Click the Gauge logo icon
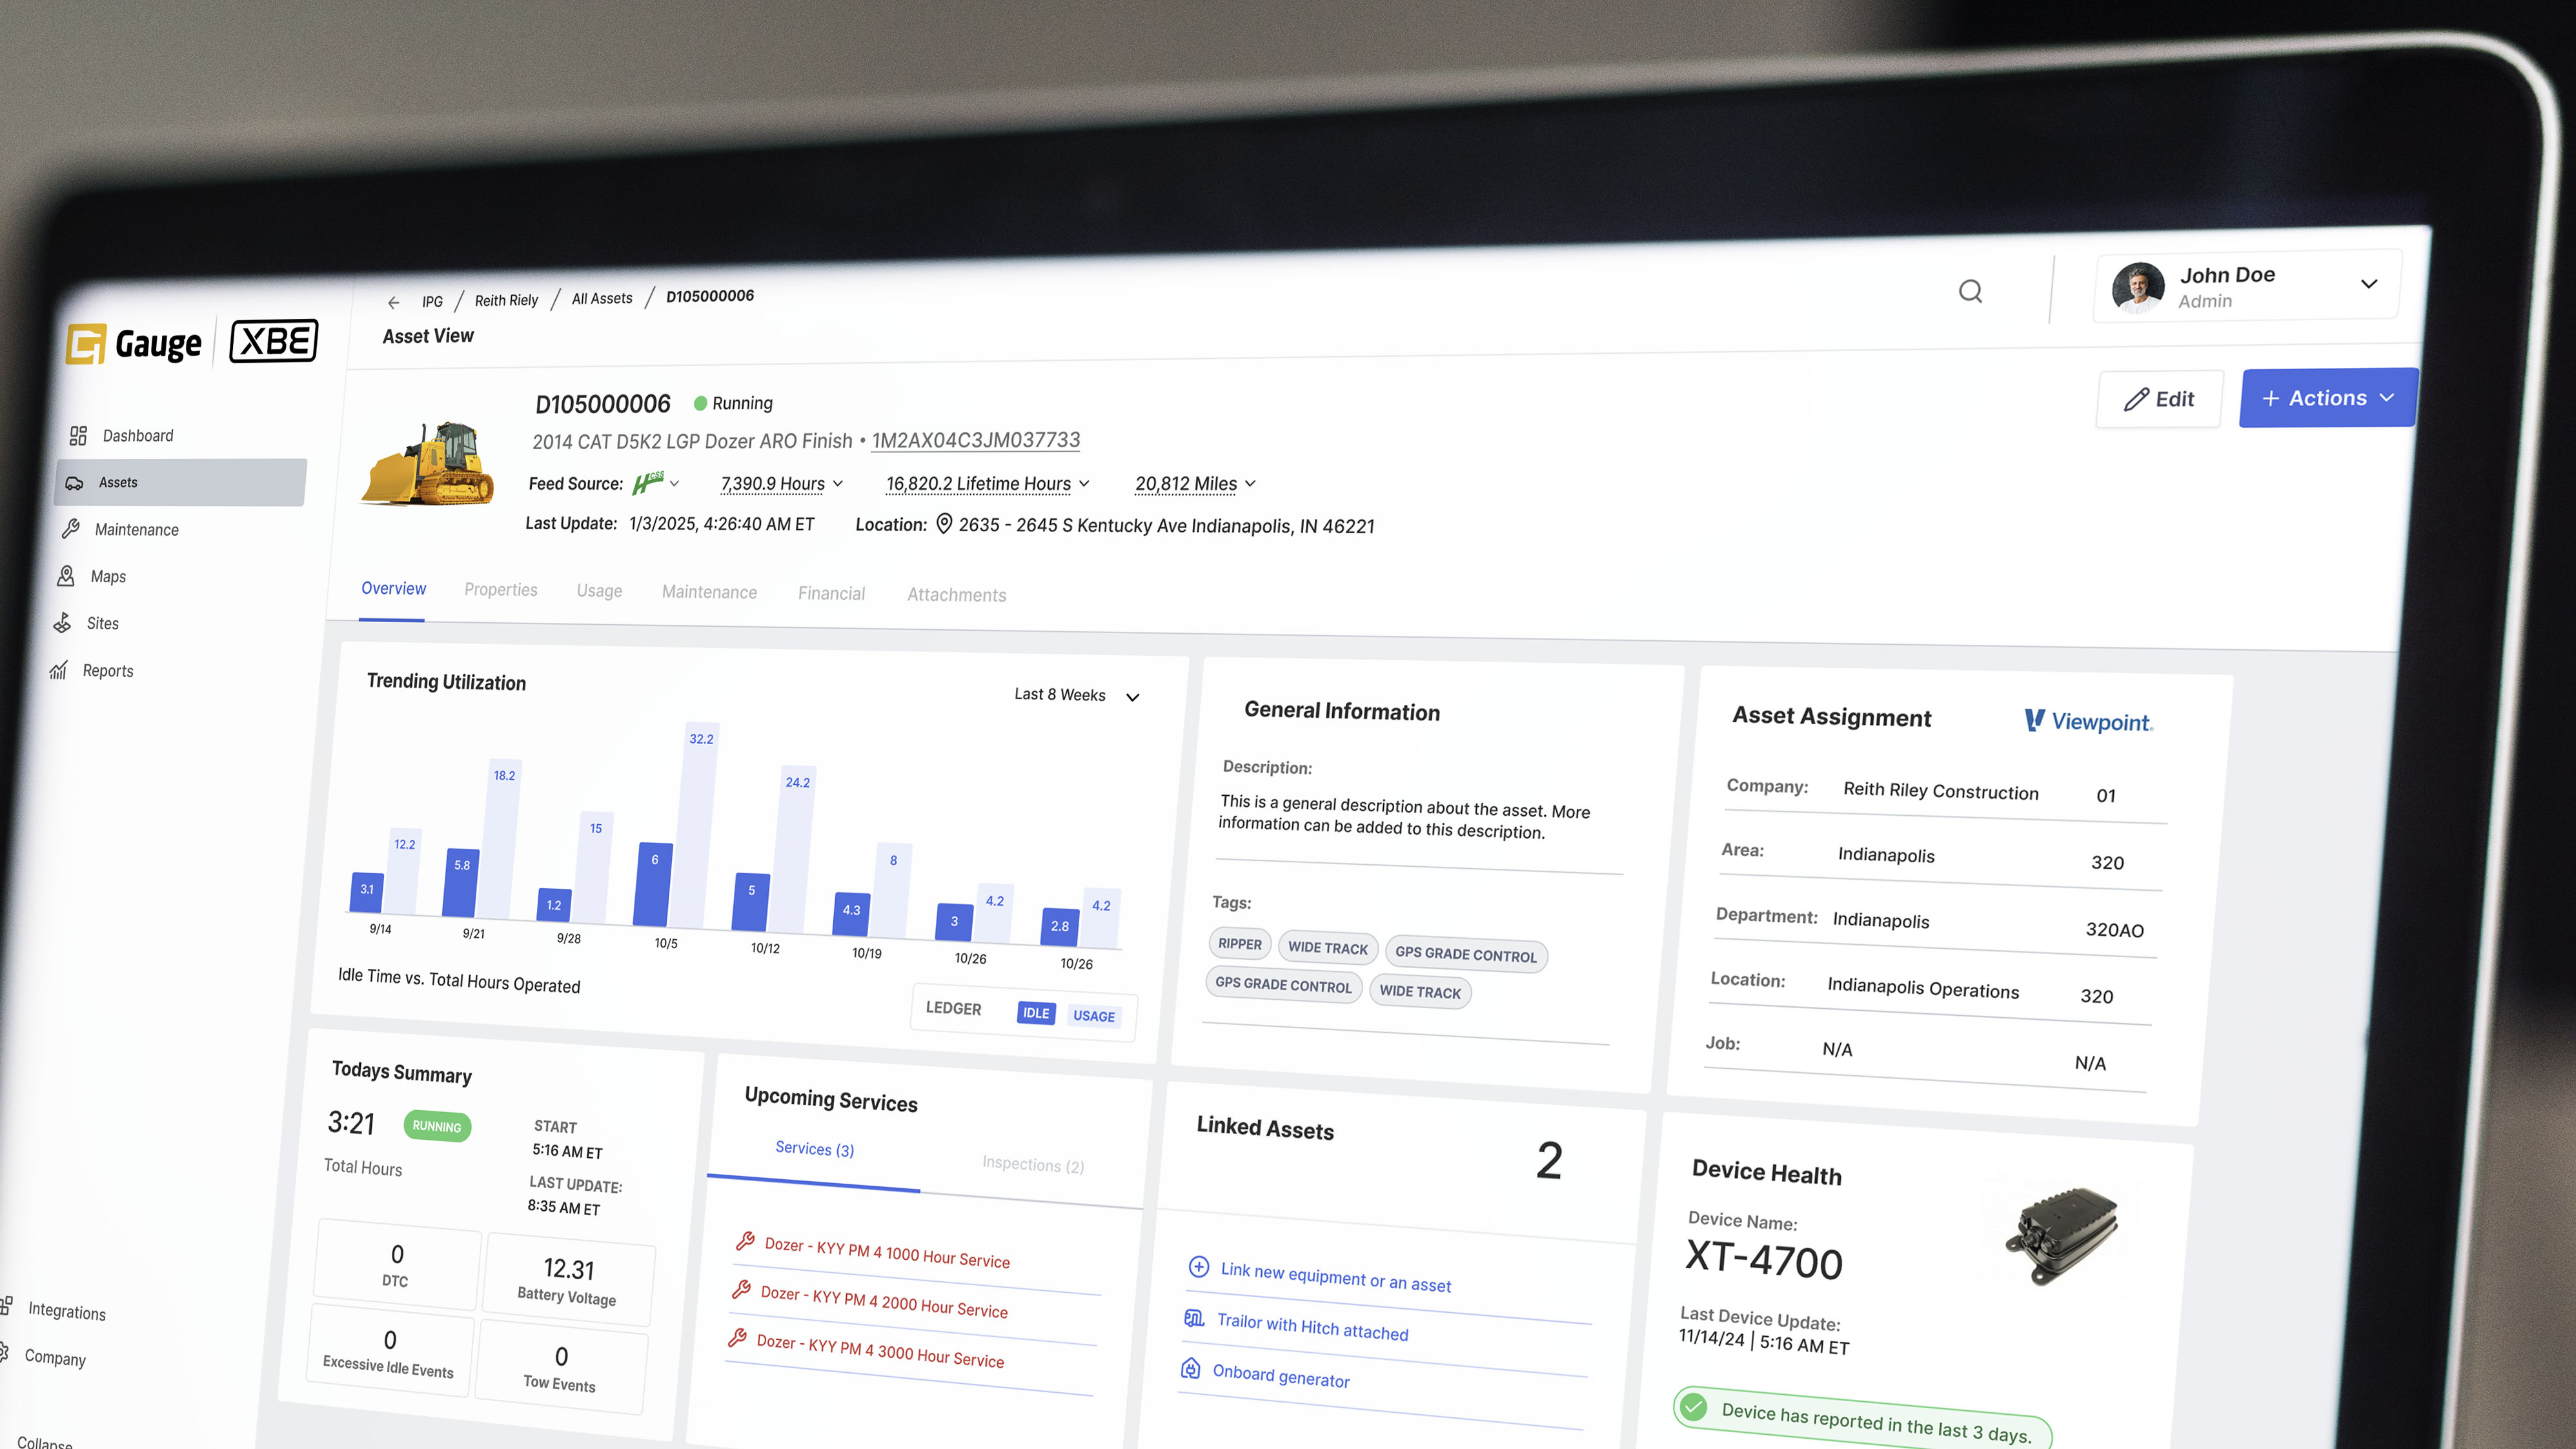Image resolution: width=2576 pixels, height=1449 pixels. click(86, 344)
